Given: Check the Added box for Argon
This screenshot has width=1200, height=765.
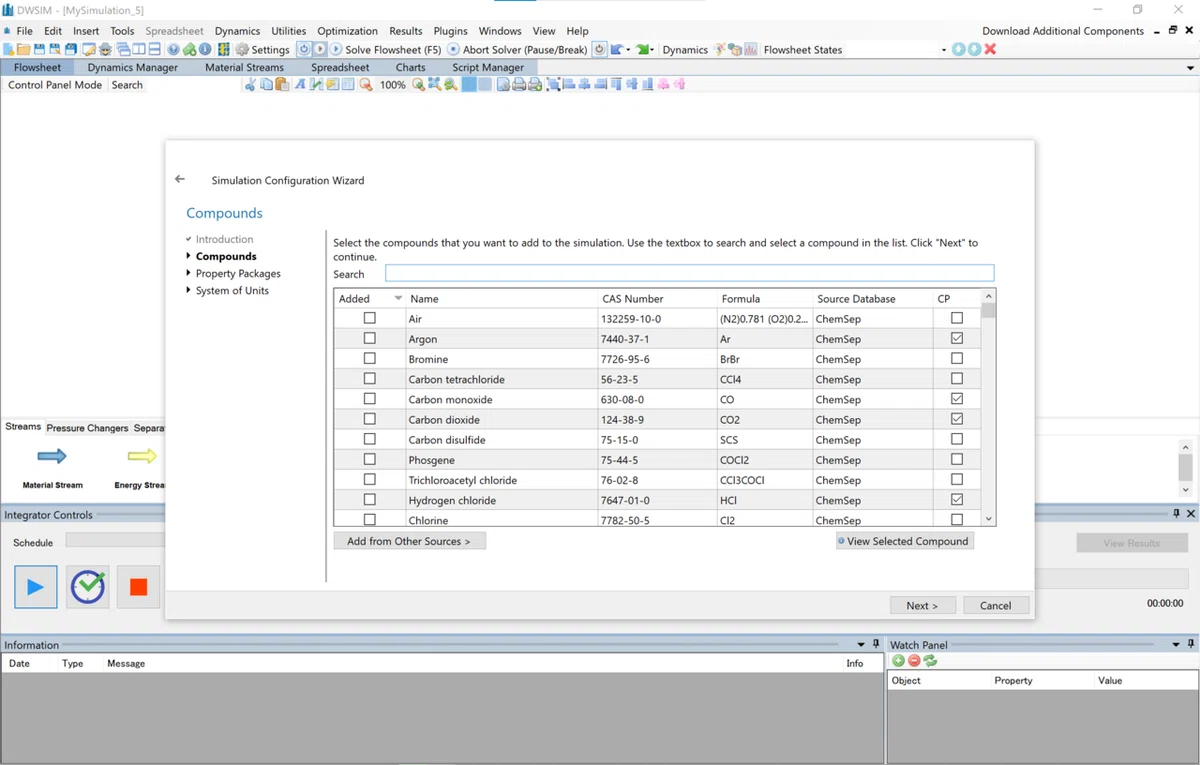Looking at the screenshot, I should pos(370,339).
